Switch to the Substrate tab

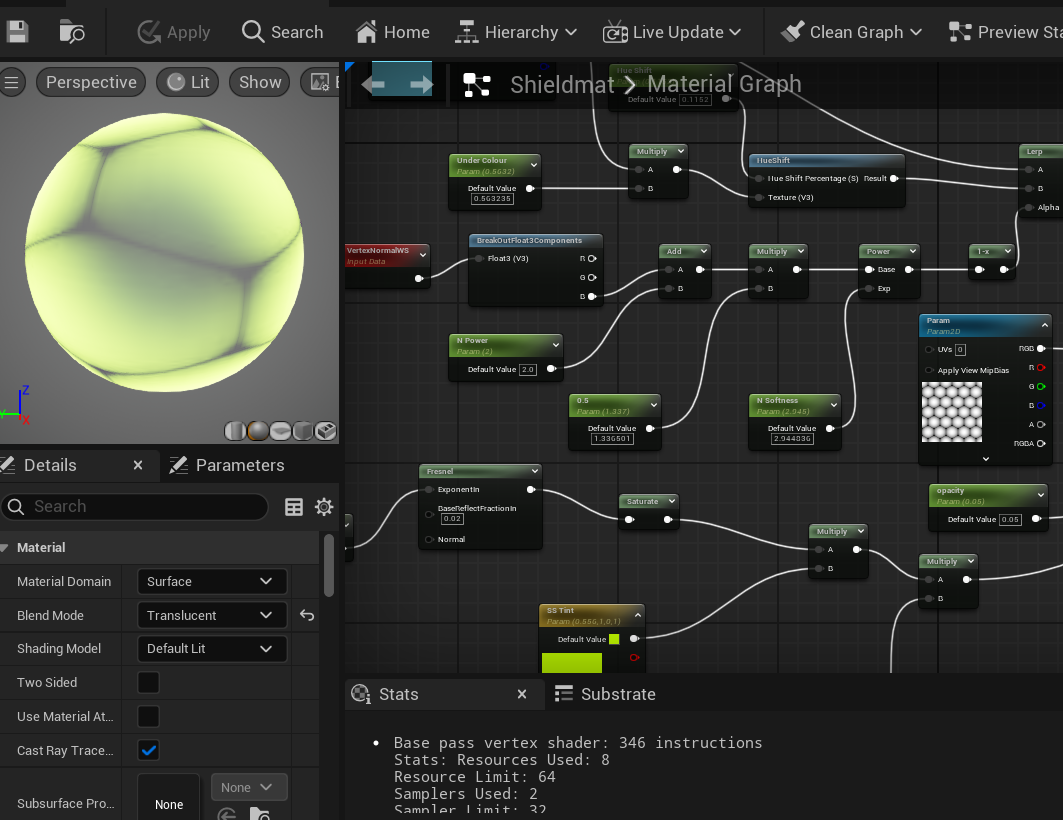click(605, 694)
